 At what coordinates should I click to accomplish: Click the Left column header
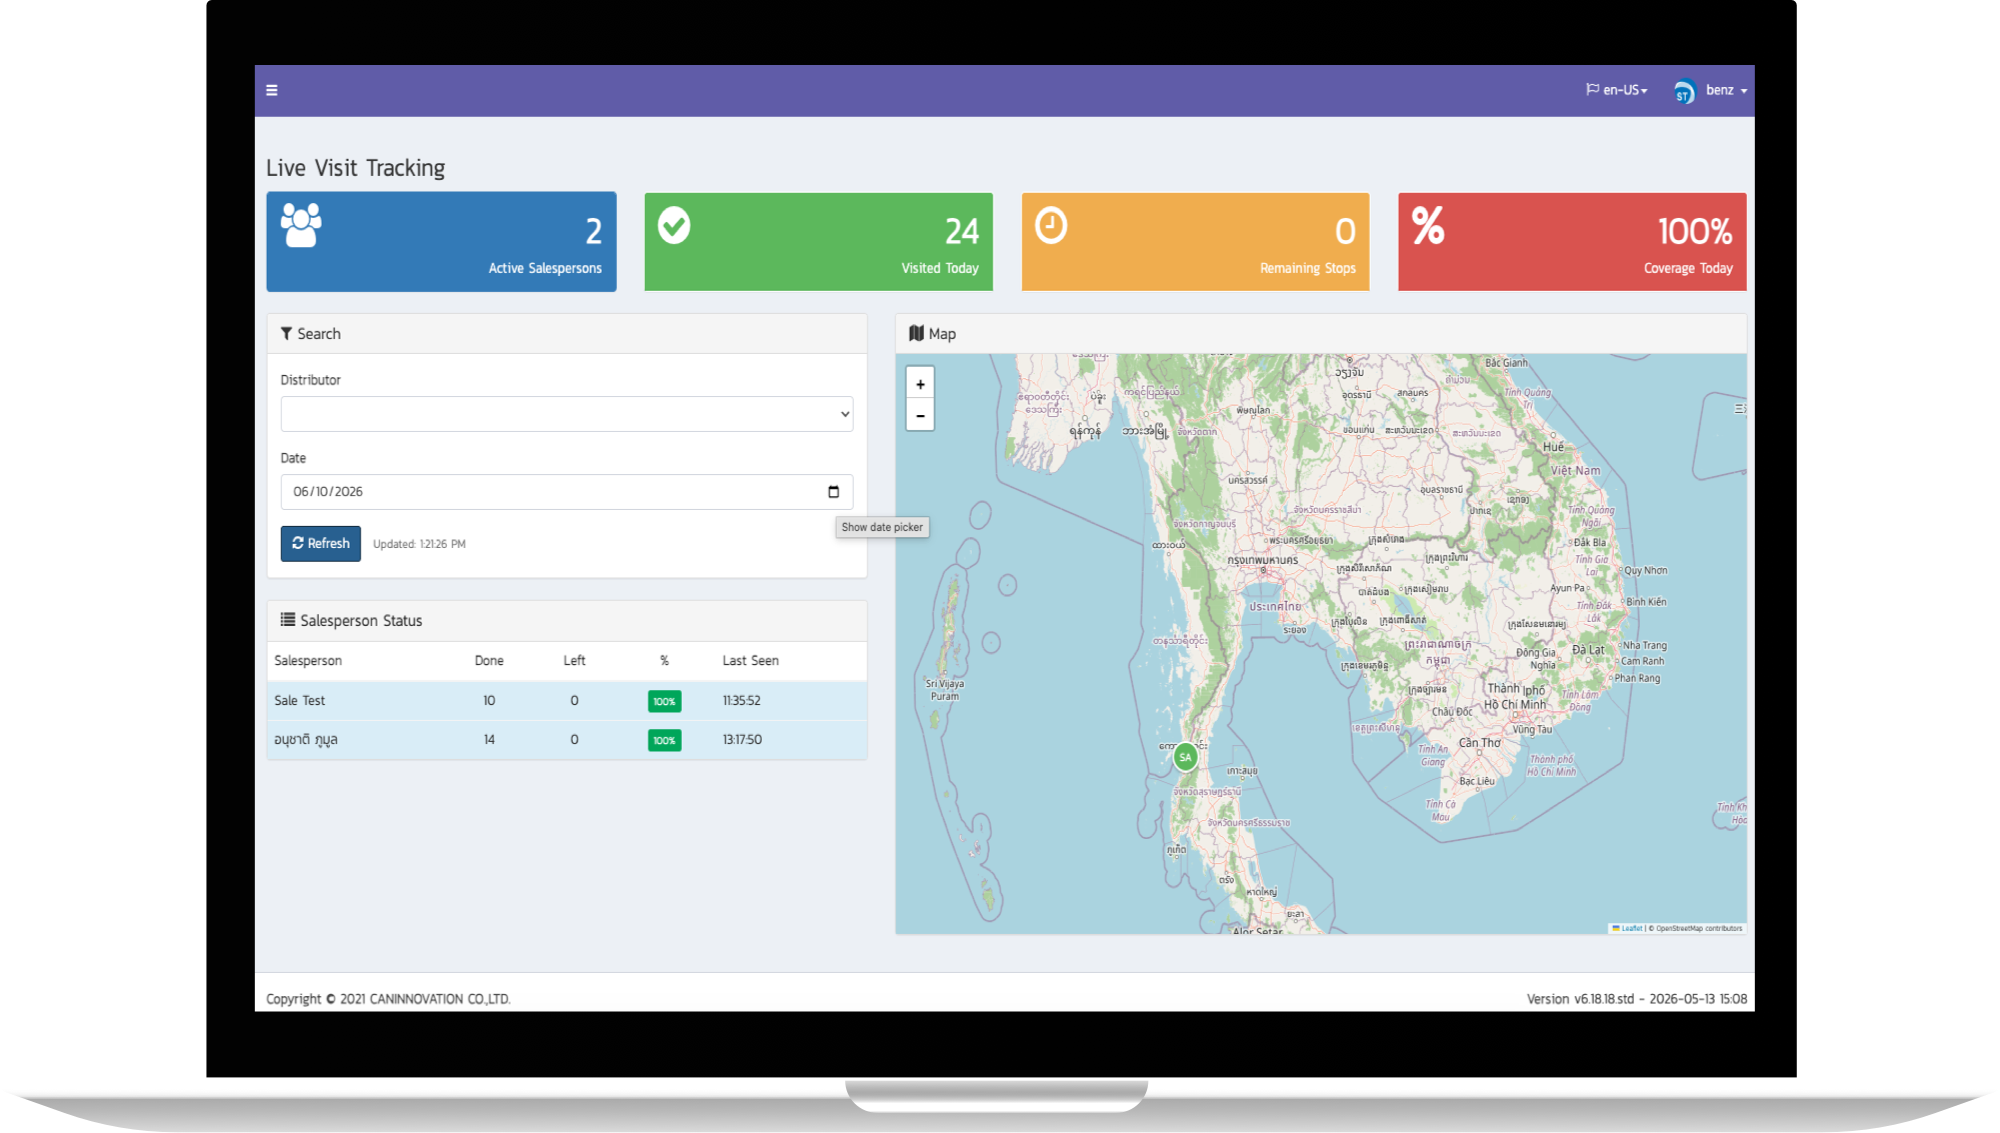pos(574,661)
